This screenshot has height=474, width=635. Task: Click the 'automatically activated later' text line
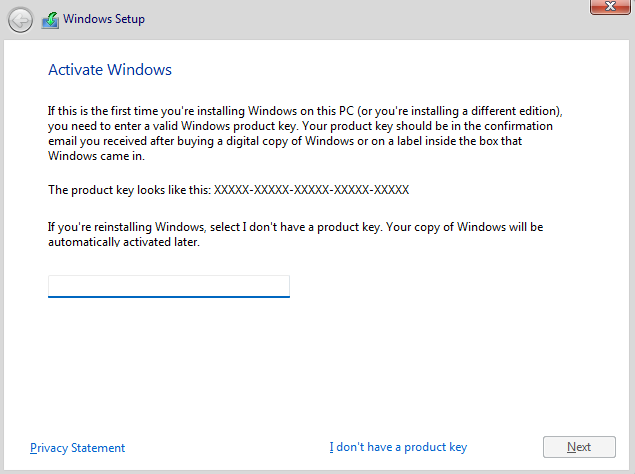124,242
